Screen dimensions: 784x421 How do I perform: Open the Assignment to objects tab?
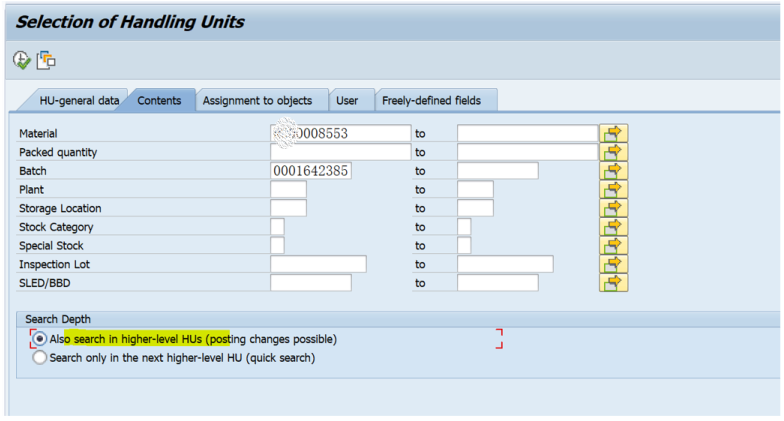pyautogui.click(x=257, y=101)
